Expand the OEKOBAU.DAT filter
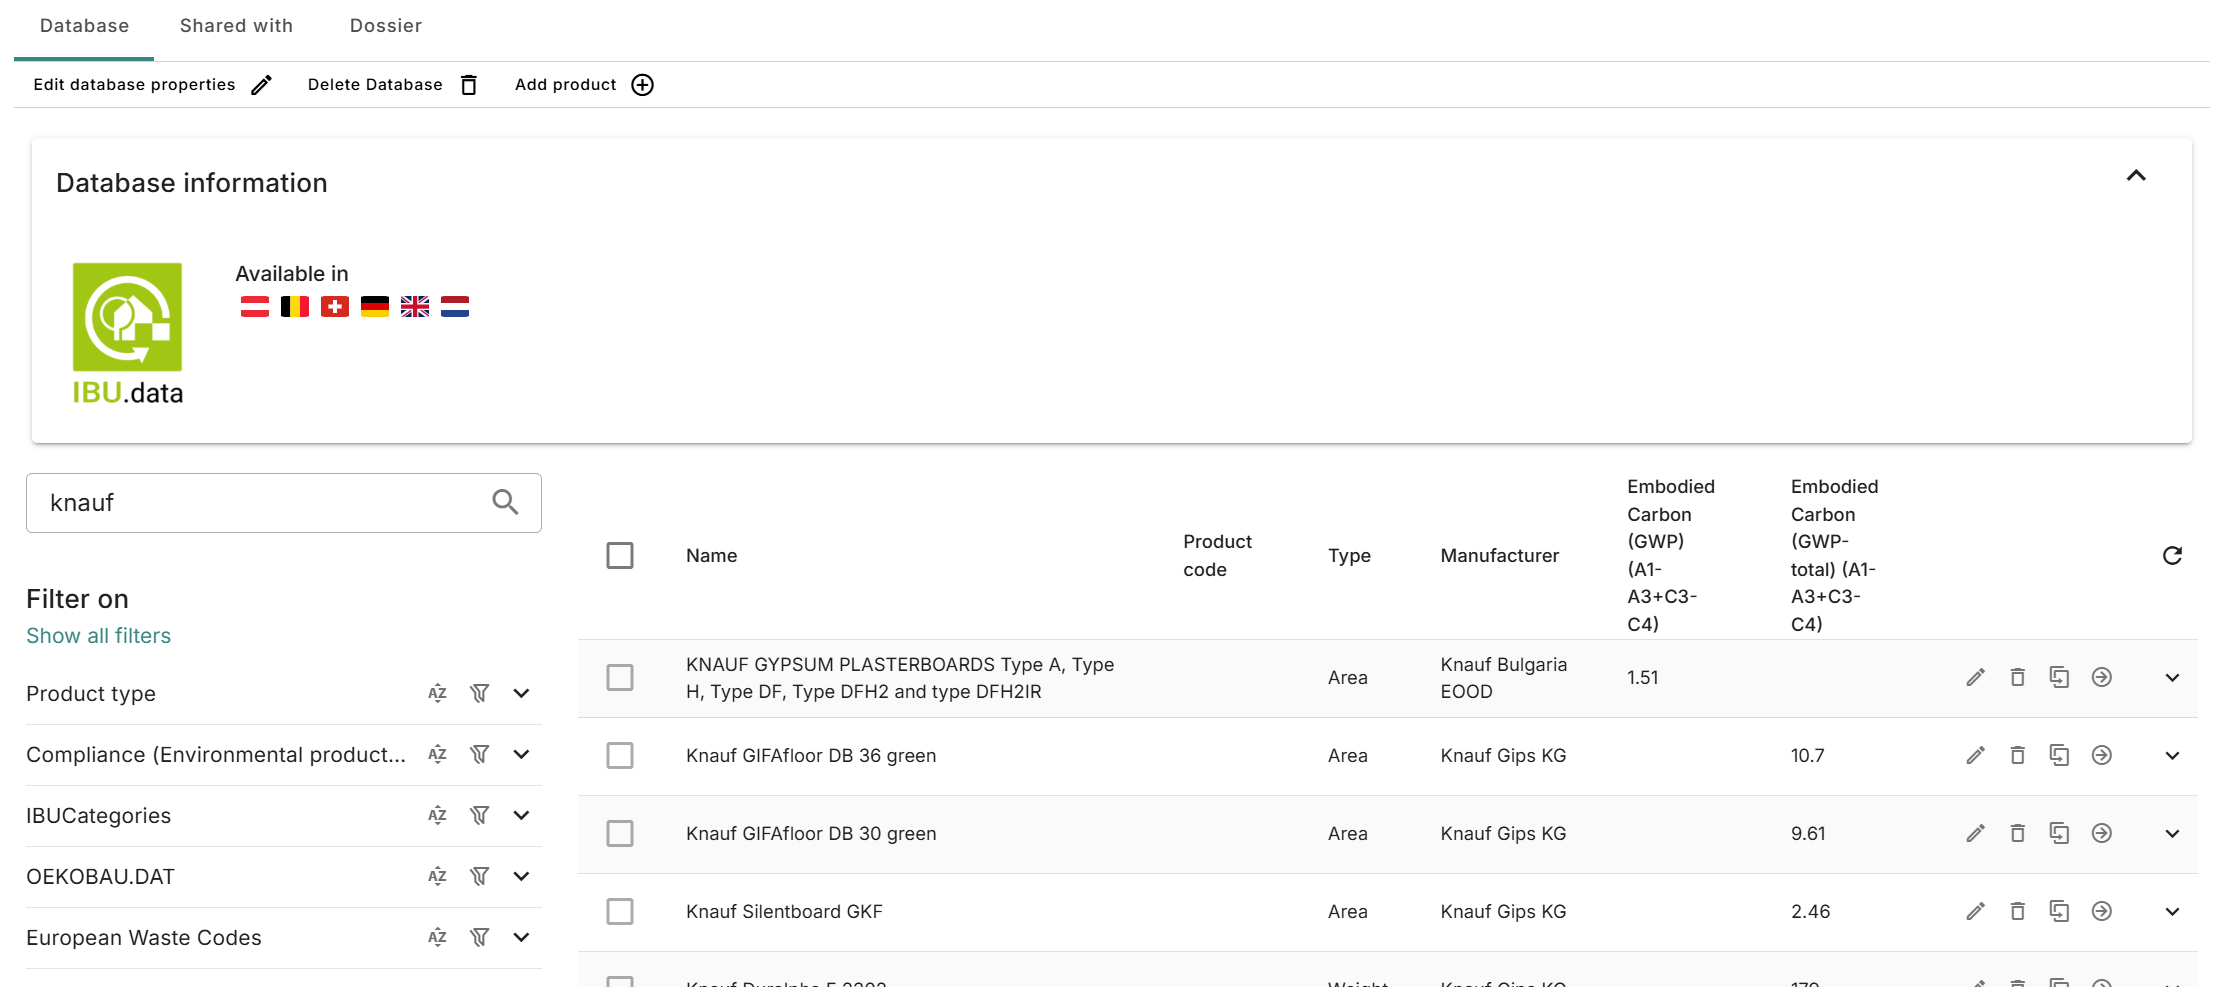 click(521, 877)
